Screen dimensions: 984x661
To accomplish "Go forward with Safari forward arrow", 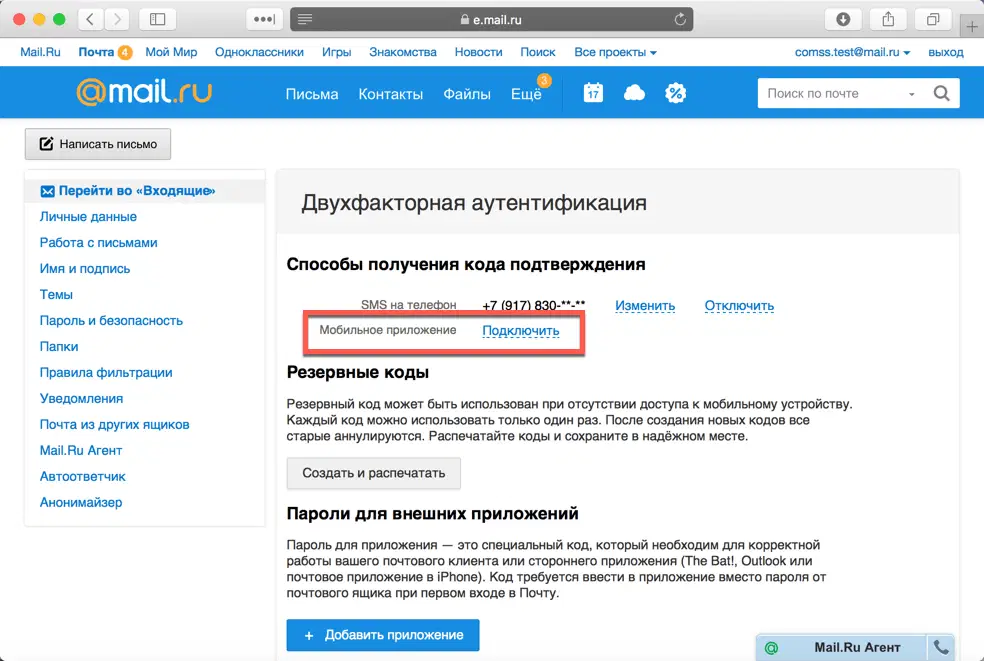I will click(x=117, y=19).
